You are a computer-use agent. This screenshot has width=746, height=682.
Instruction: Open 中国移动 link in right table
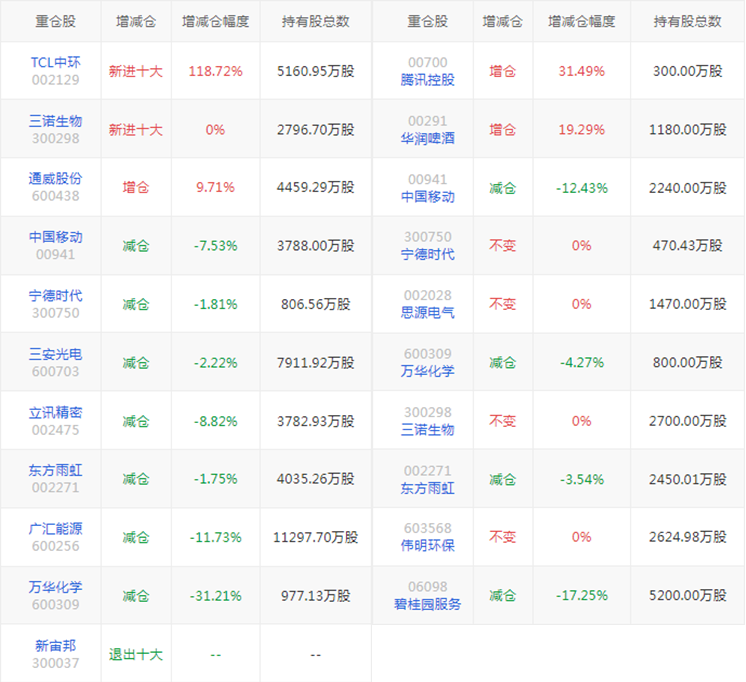(428, 197)
